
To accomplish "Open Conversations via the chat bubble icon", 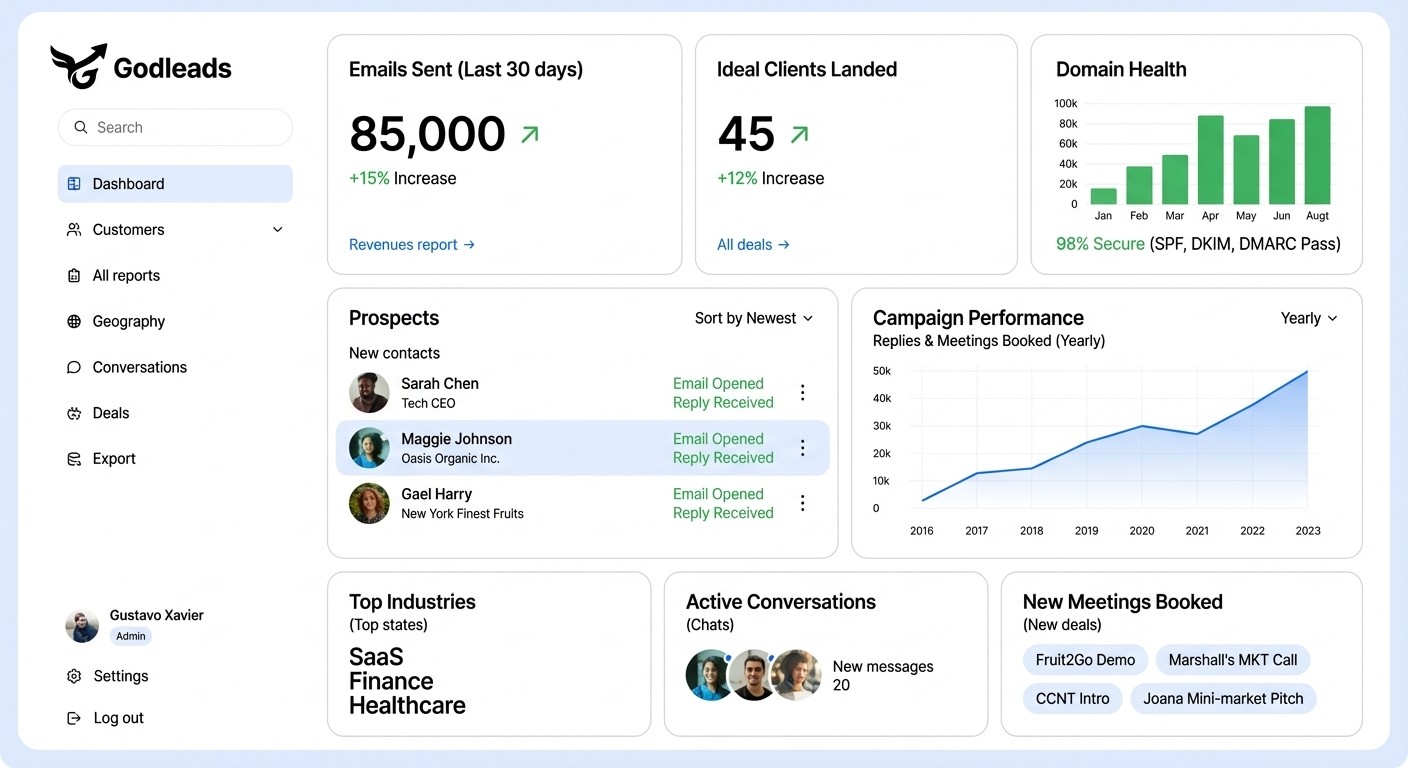I will coord(72,367).
